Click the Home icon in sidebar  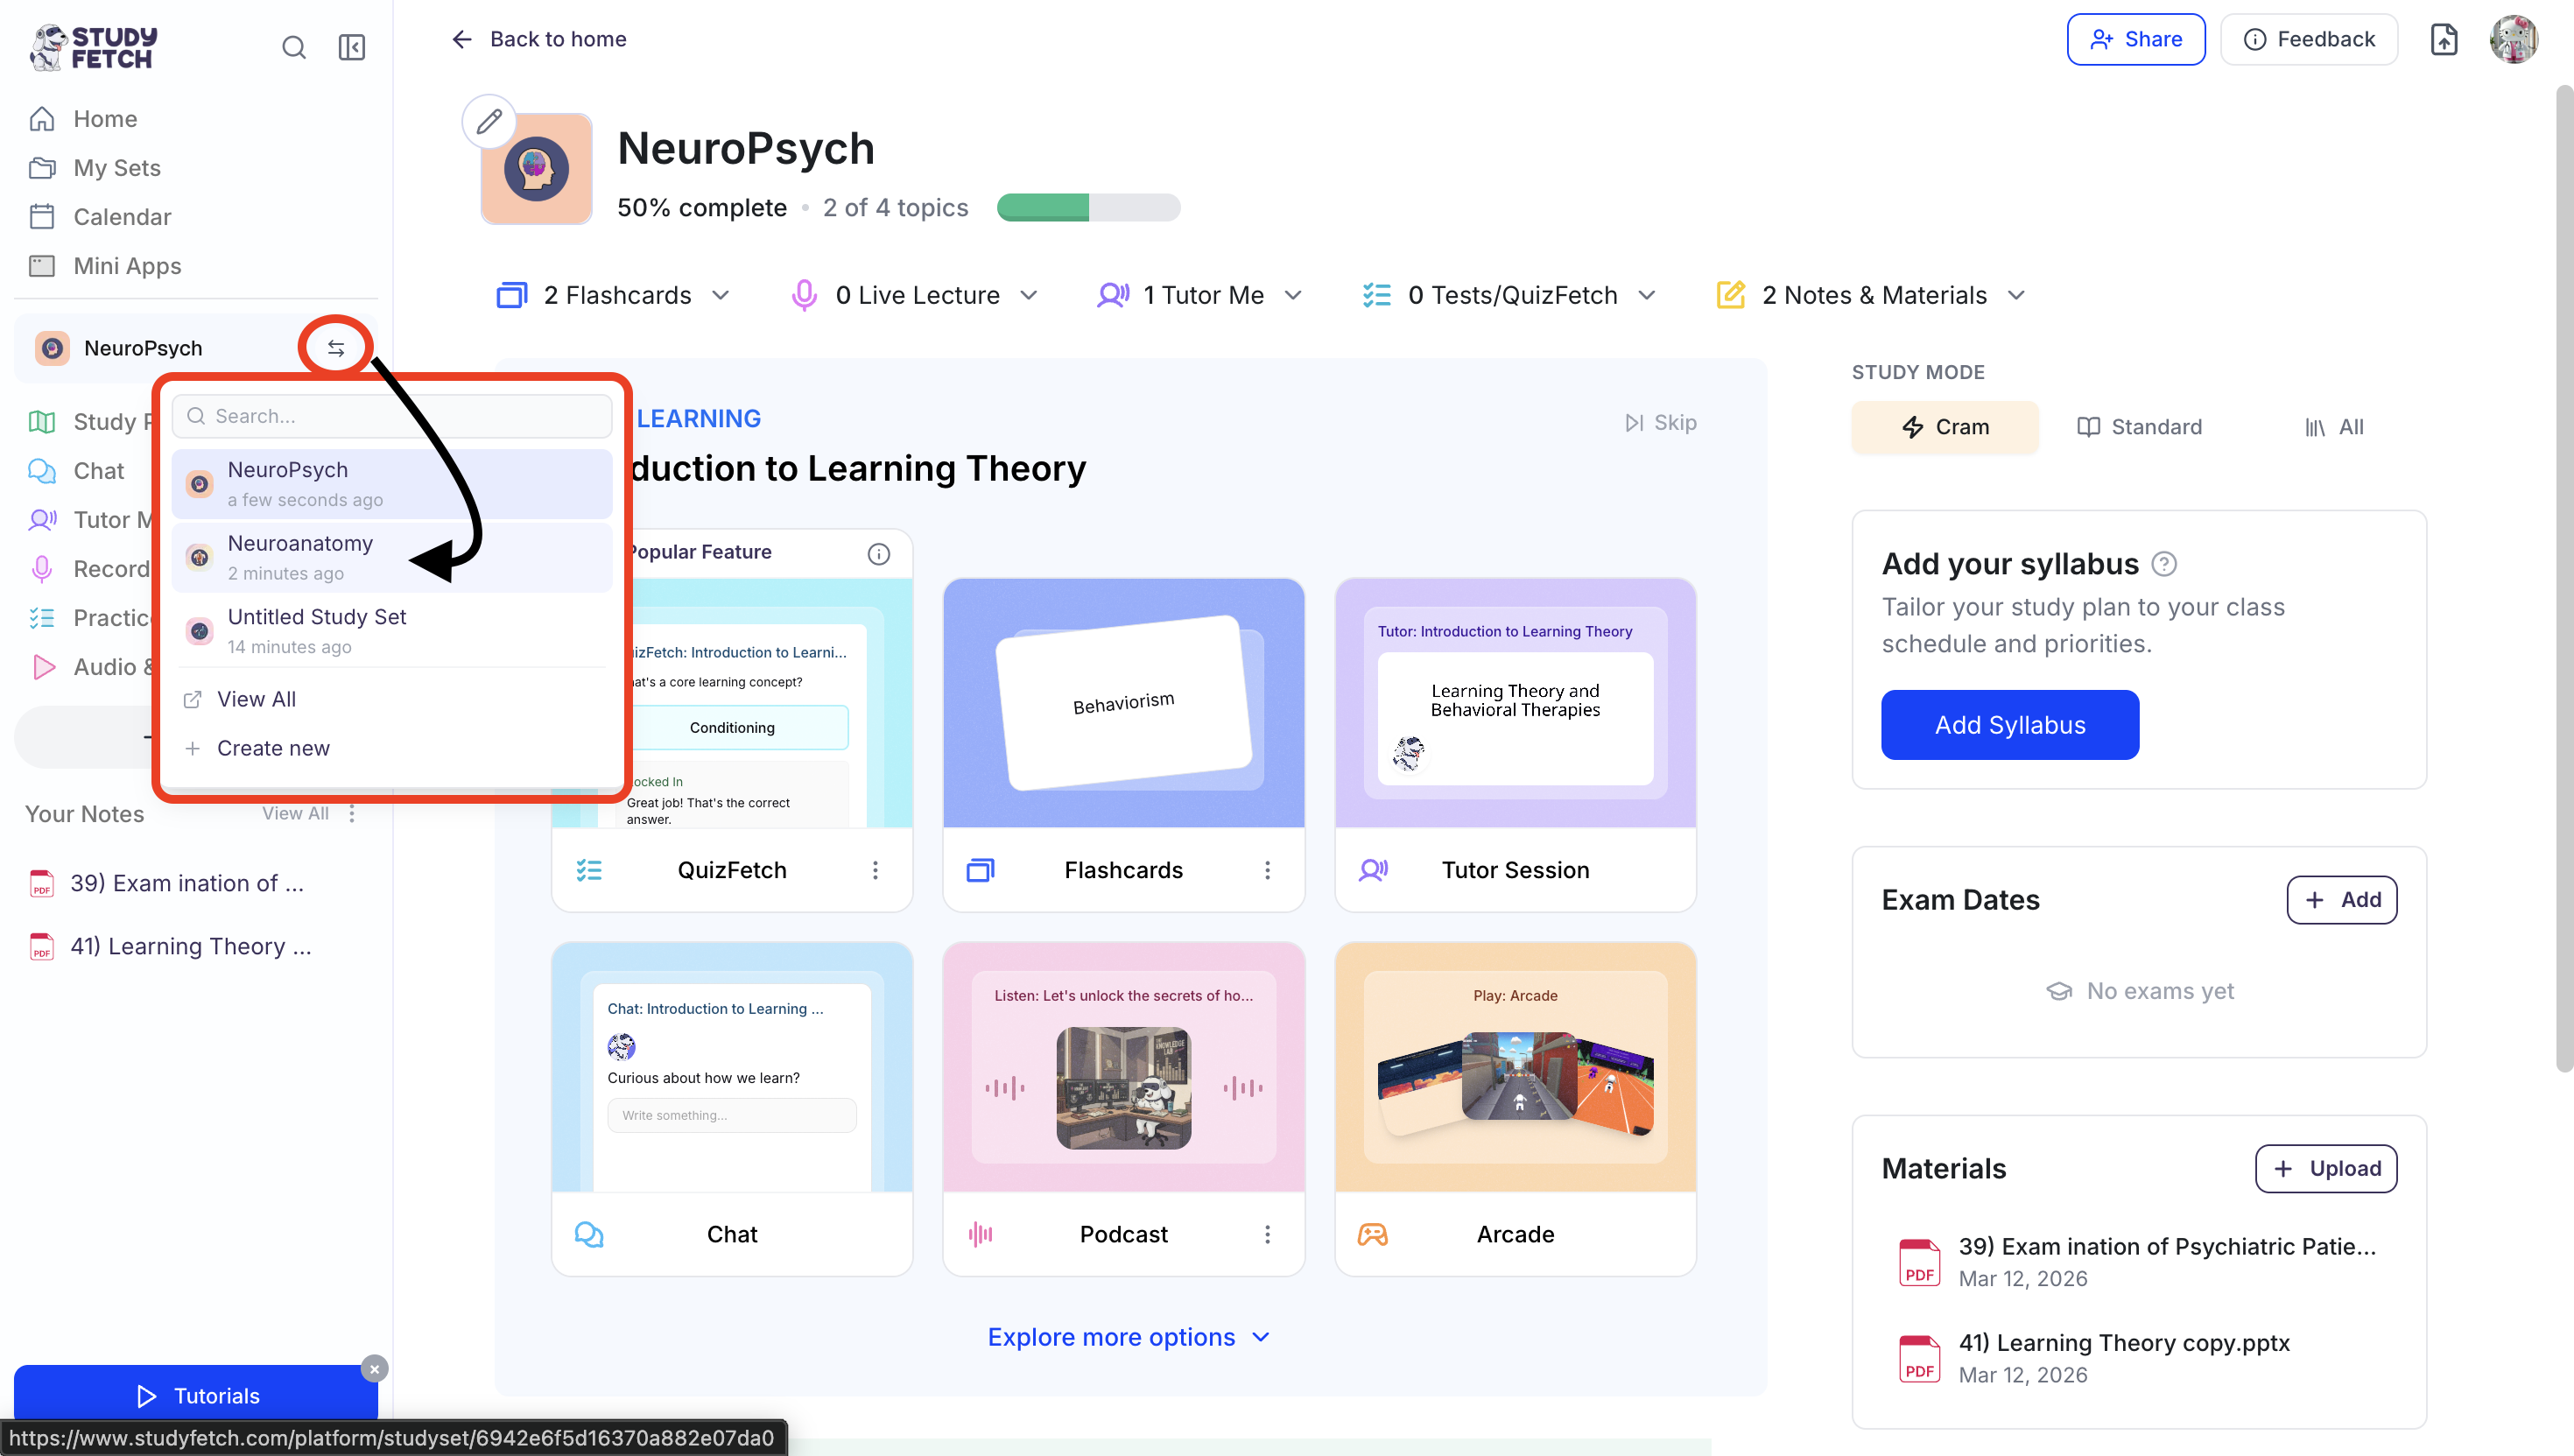pos(42,119)
